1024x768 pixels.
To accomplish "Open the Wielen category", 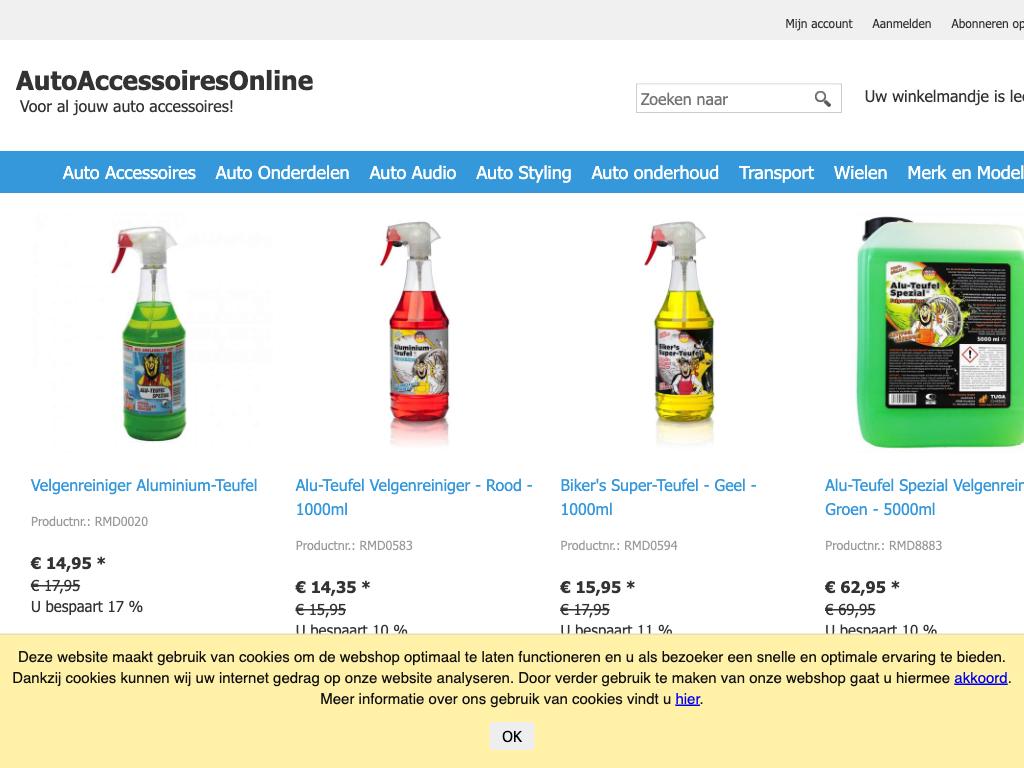I will click(860, 172).
